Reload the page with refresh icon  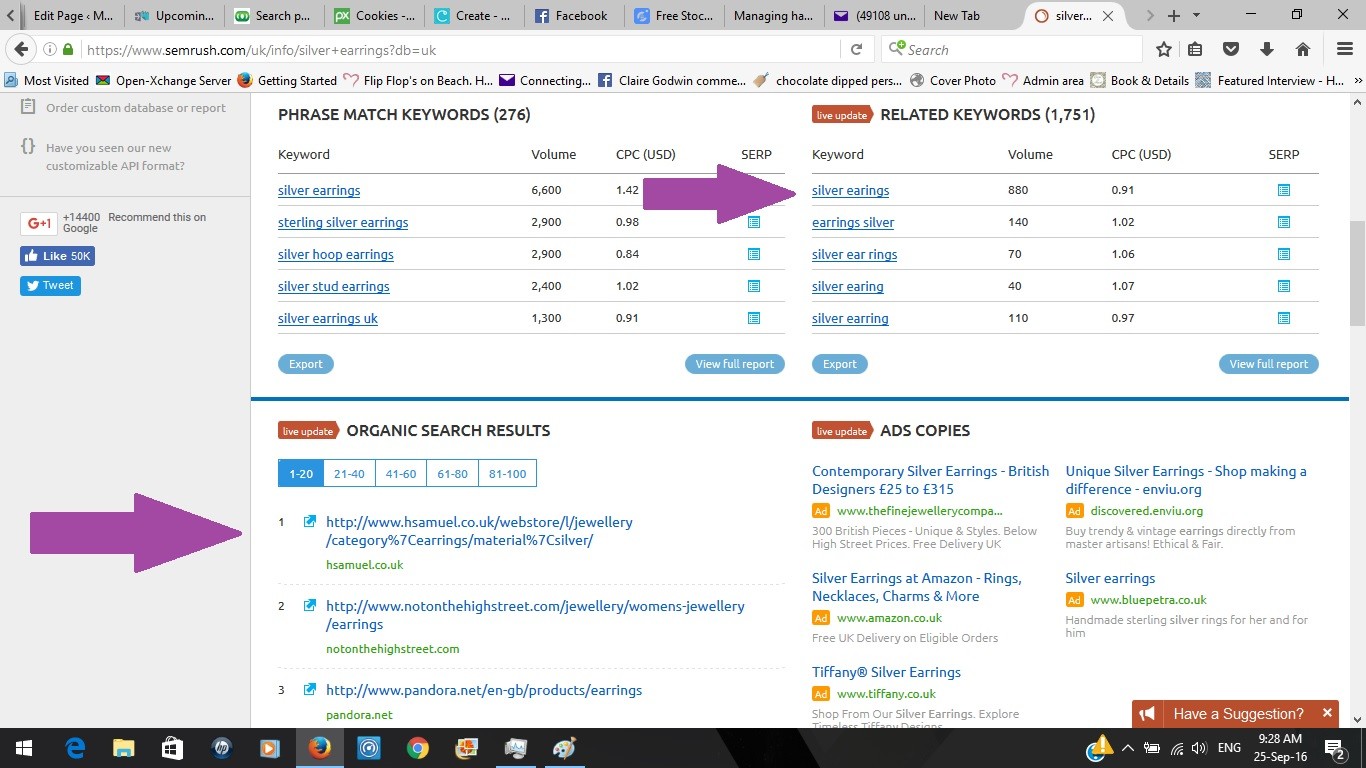pyautogui.click(x=857, y=49)
